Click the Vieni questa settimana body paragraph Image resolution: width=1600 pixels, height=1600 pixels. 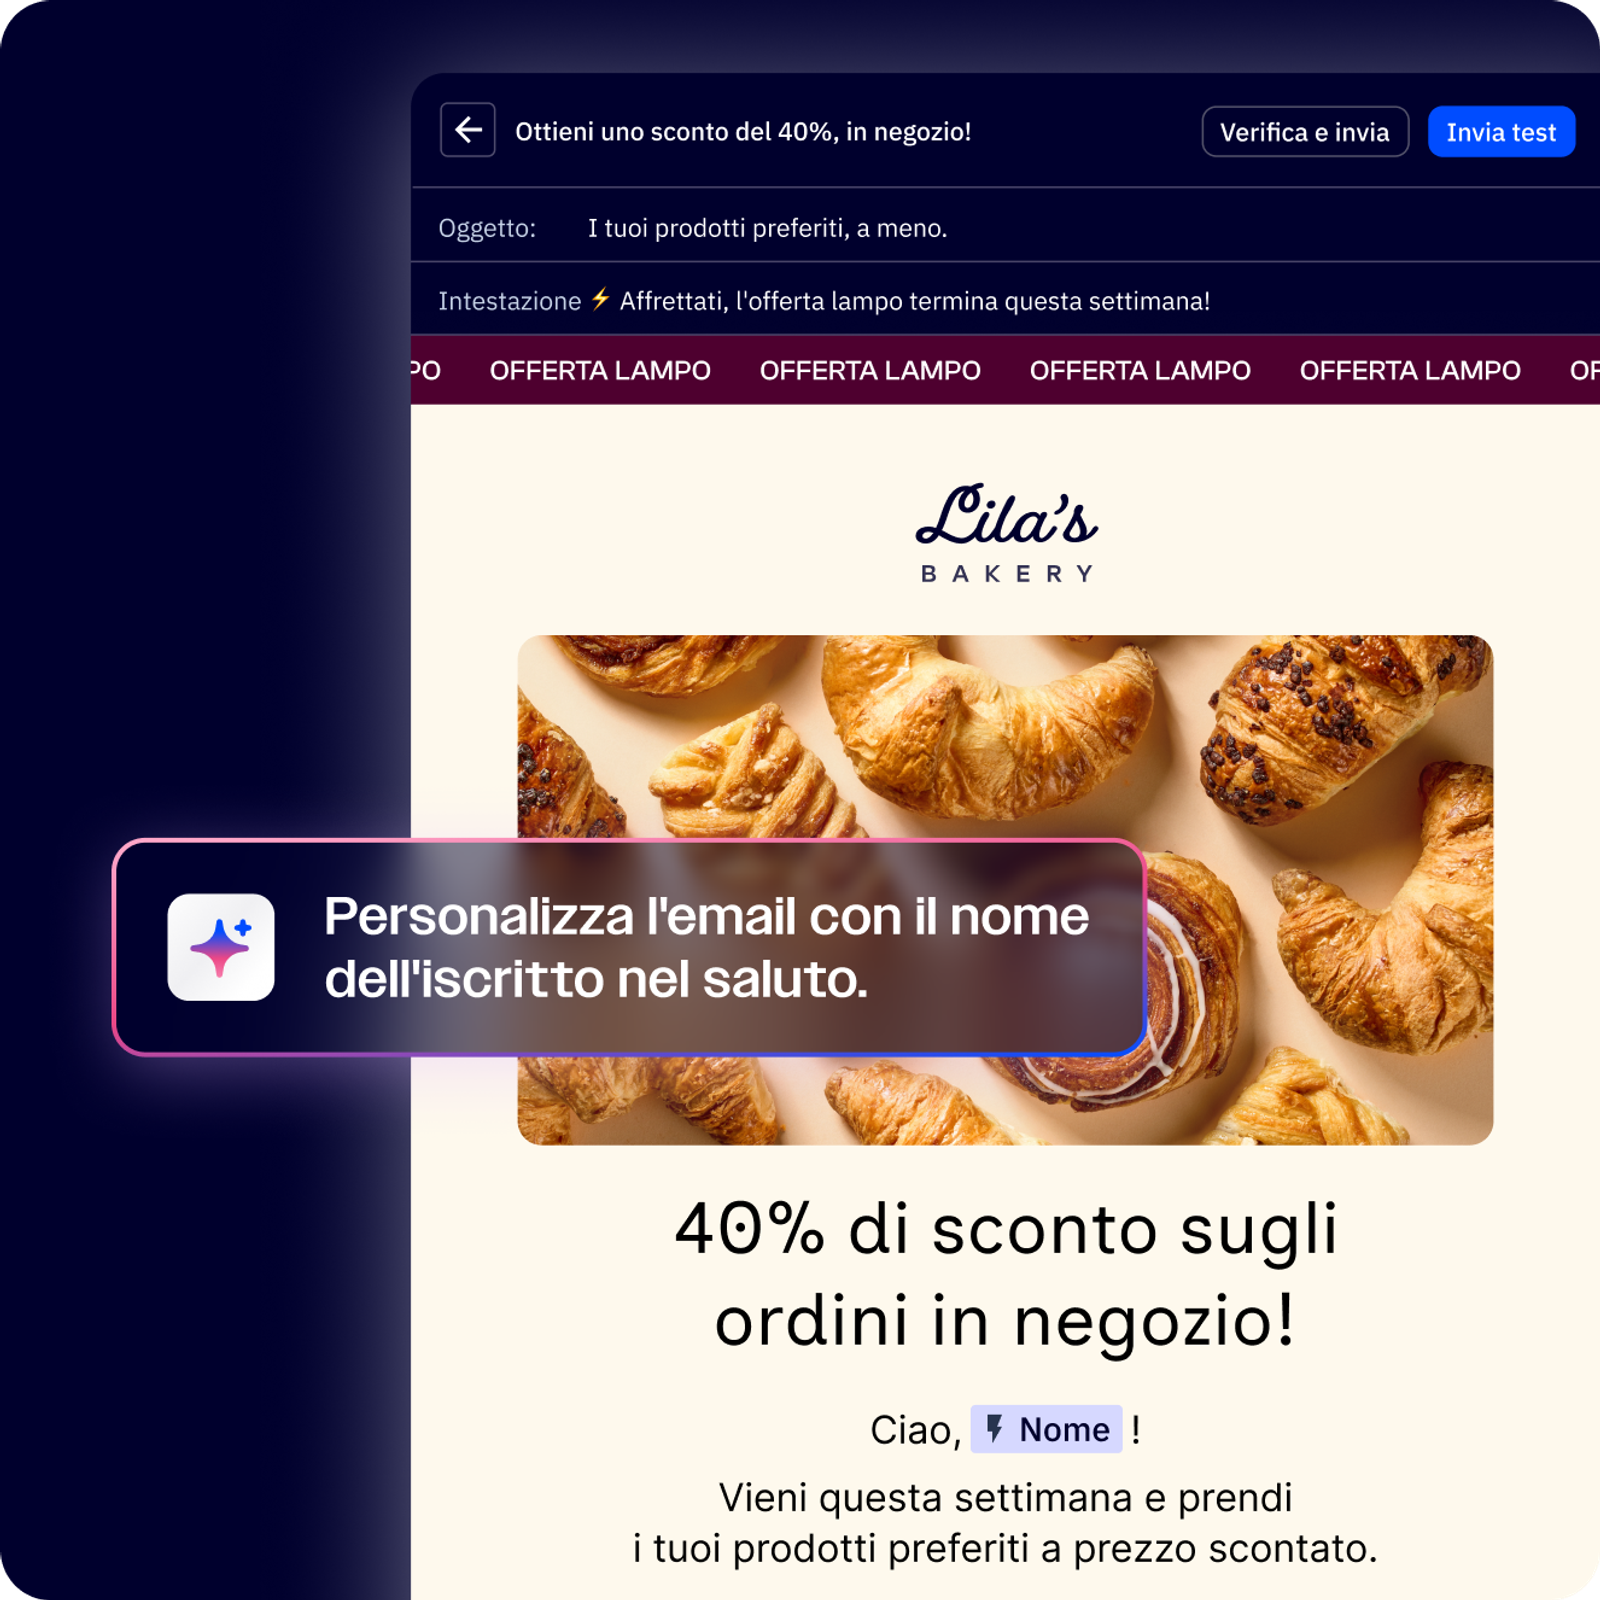click(1005, 1523)
